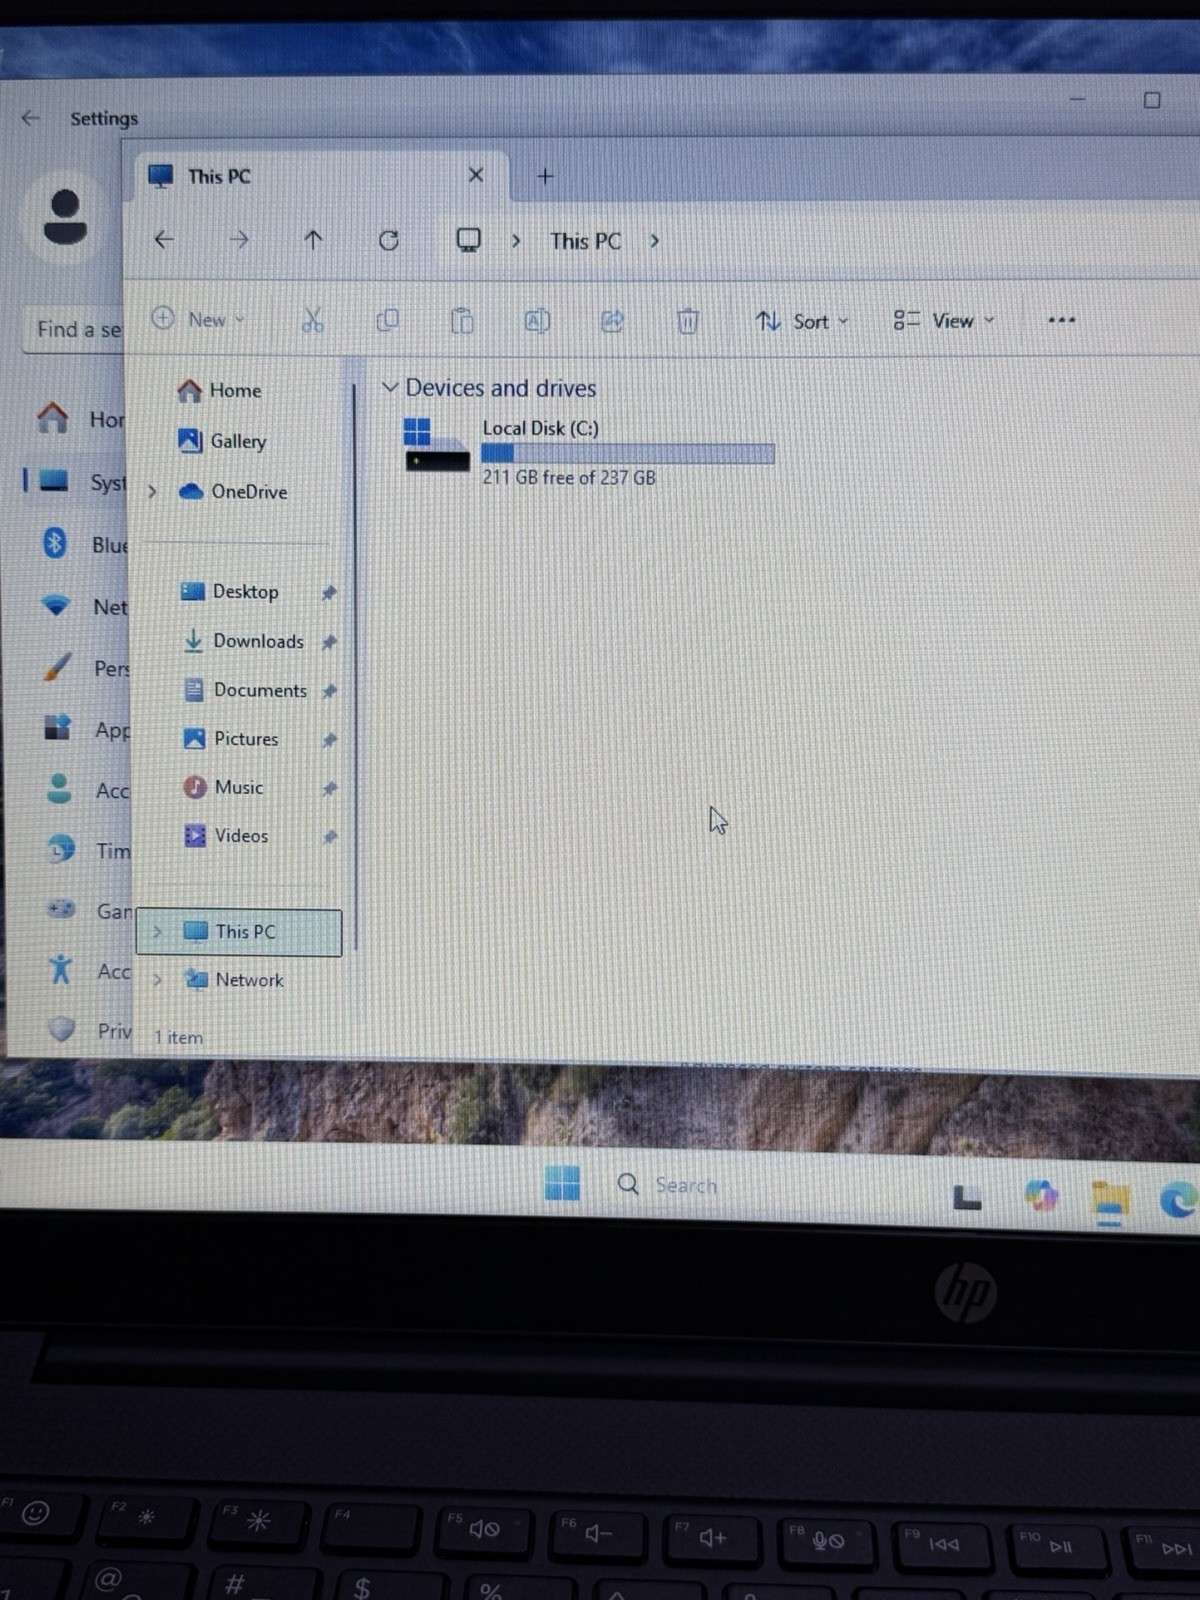Screen dimensions: 1200x1600
Task: Click the Copy toolbar icon
Action: [x=387, y=320]
